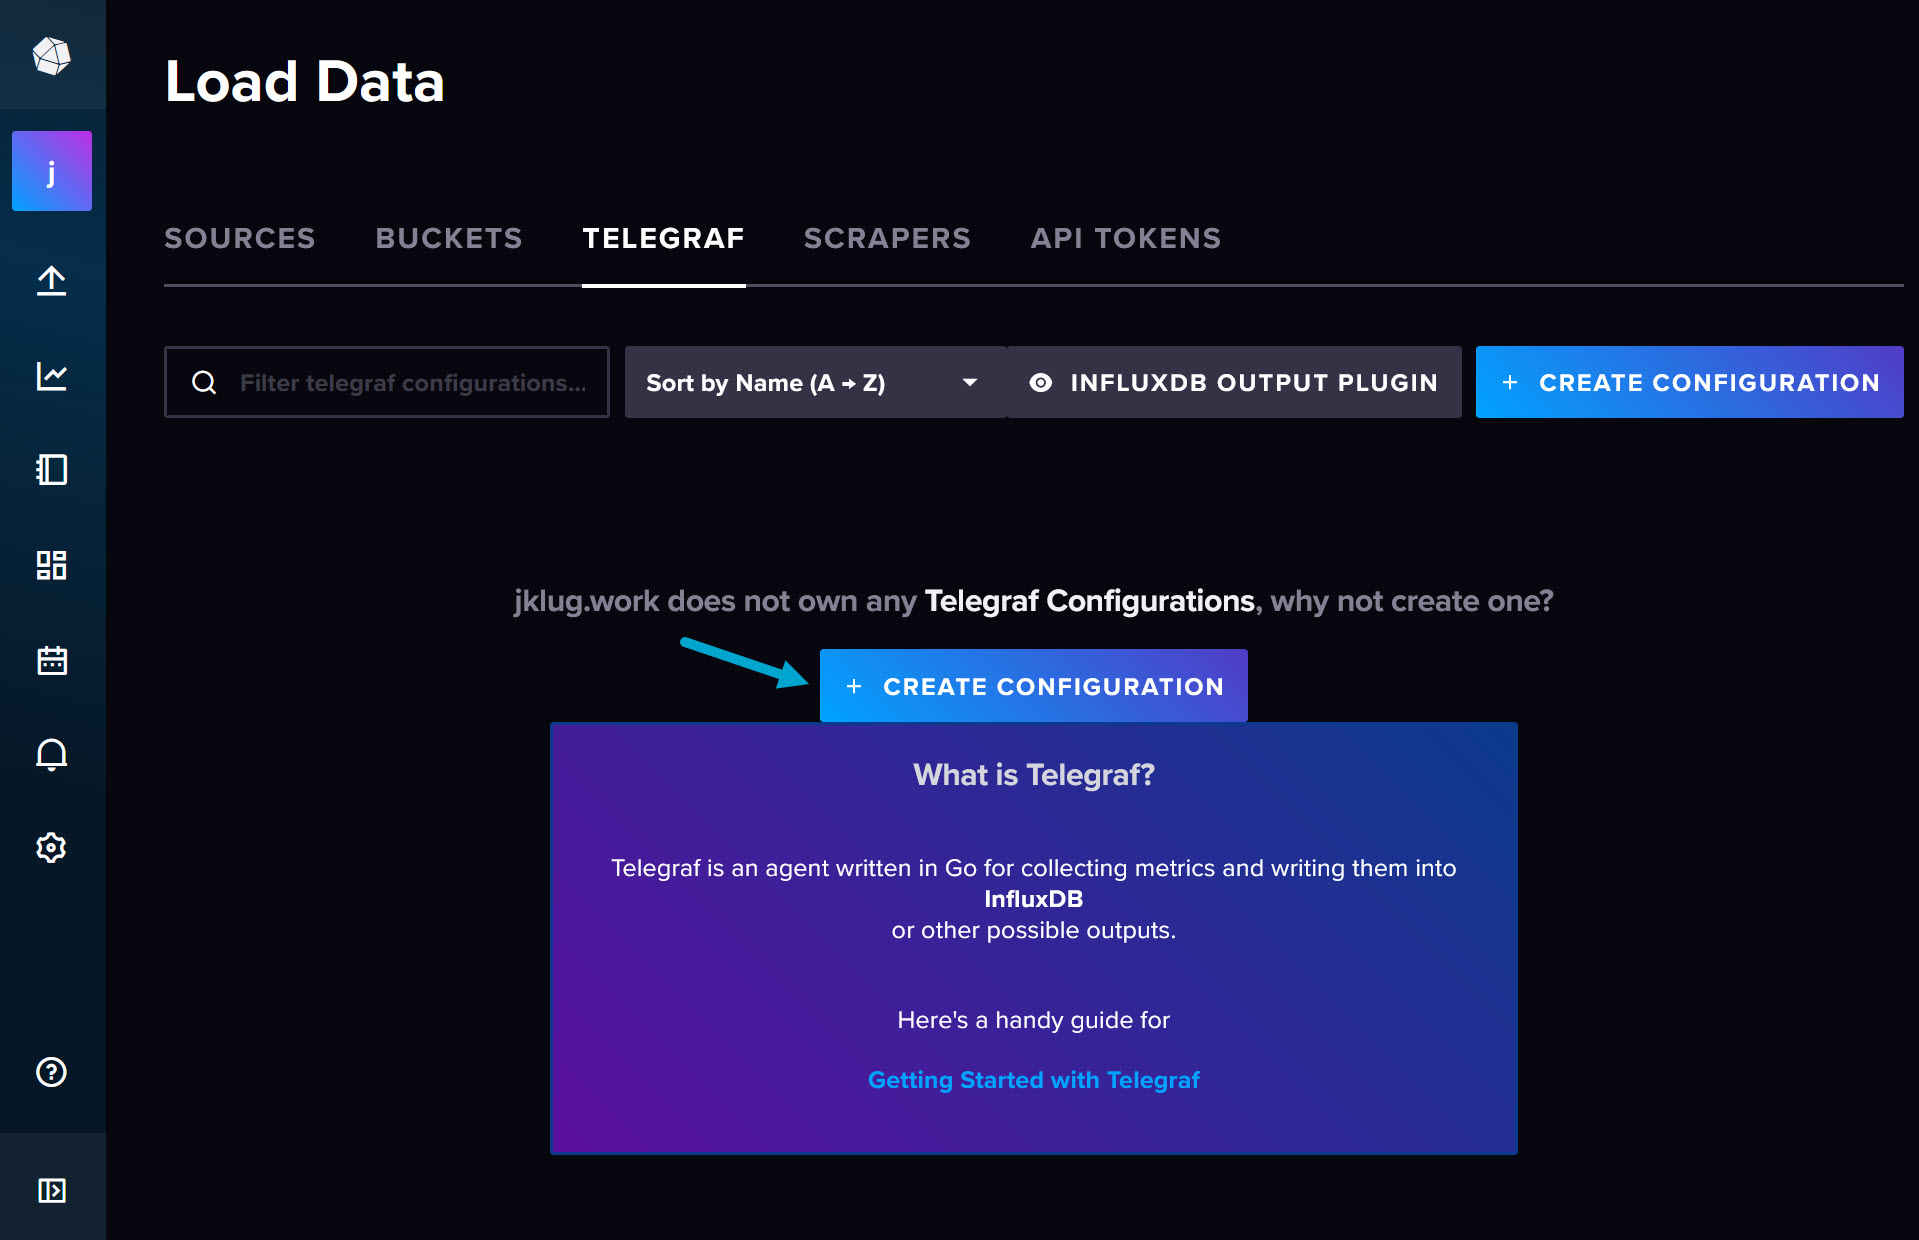The height and width of the screenshot is (1240, 1919).
Task: Open the user account avatar 'j'
Action: 52,171
